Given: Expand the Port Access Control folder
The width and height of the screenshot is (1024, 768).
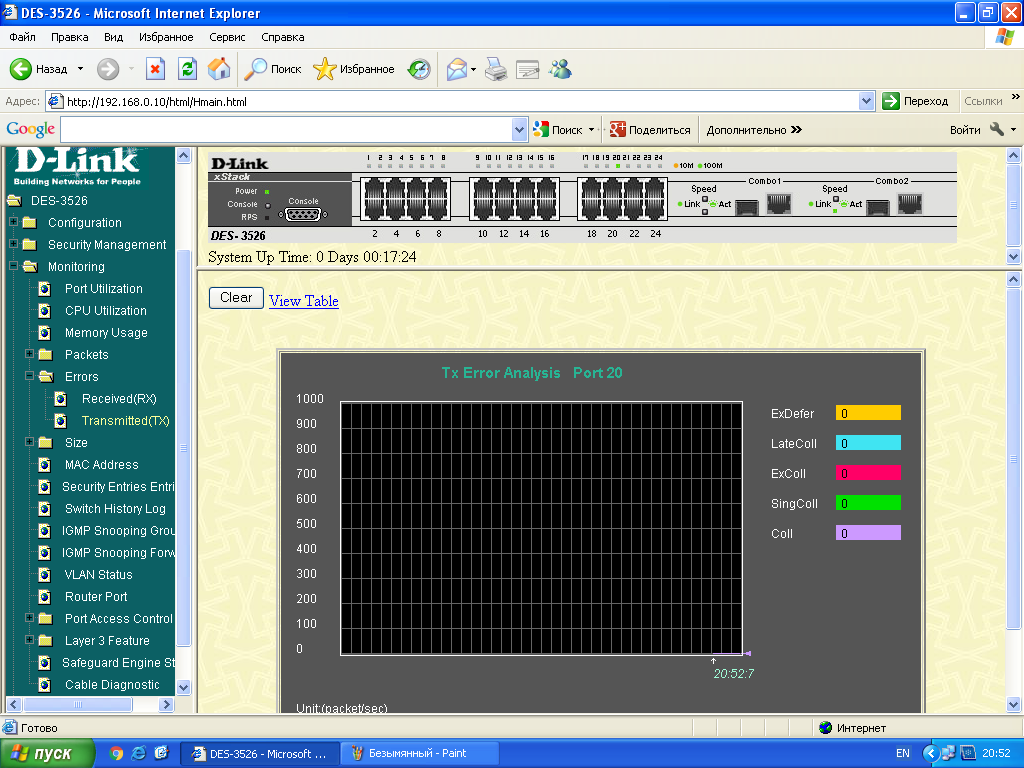Looking at the screenshot, I should 29,617.
